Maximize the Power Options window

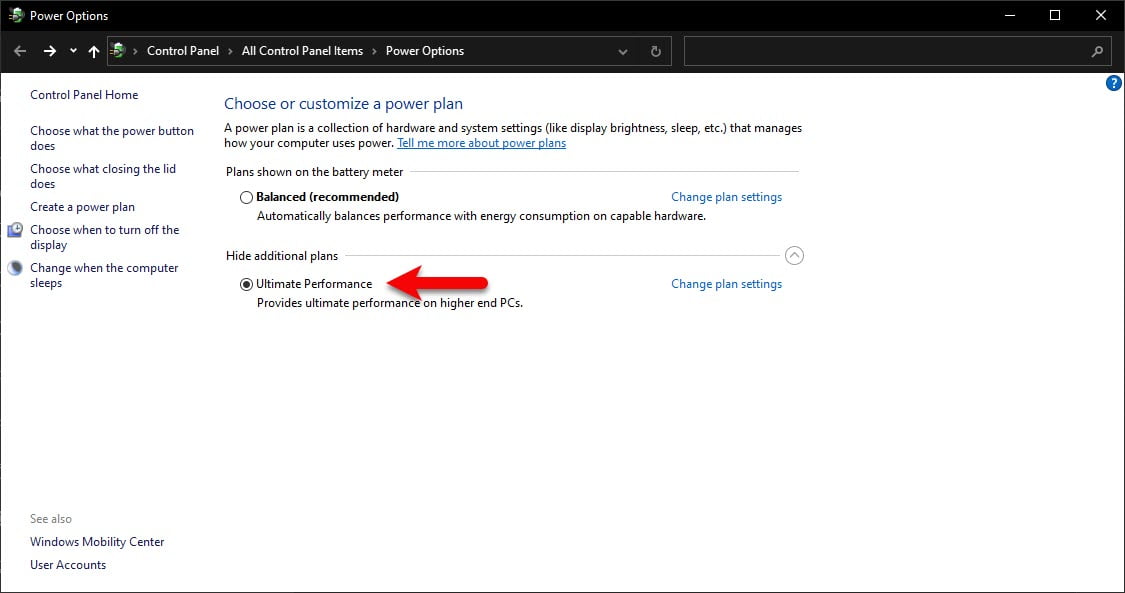pos(1055,15)
